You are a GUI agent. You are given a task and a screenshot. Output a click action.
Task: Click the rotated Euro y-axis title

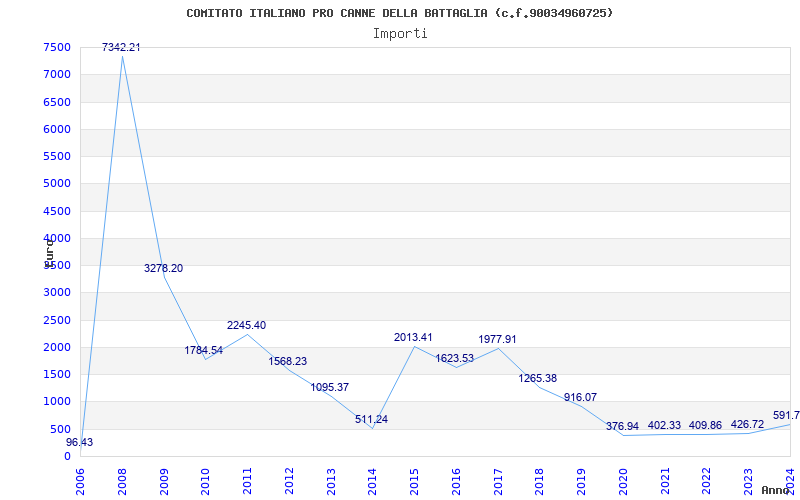49,253
